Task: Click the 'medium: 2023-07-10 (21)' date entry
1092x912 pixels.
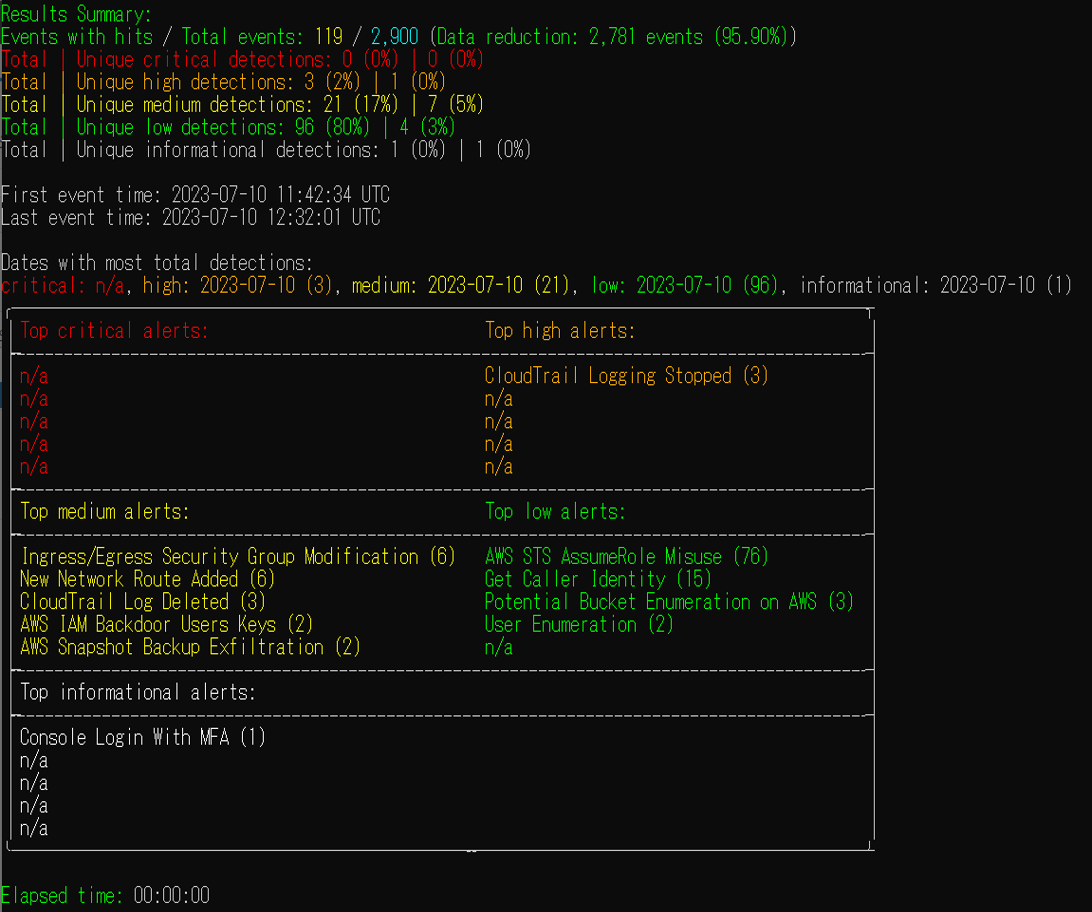Action: [x=460, y=285]
